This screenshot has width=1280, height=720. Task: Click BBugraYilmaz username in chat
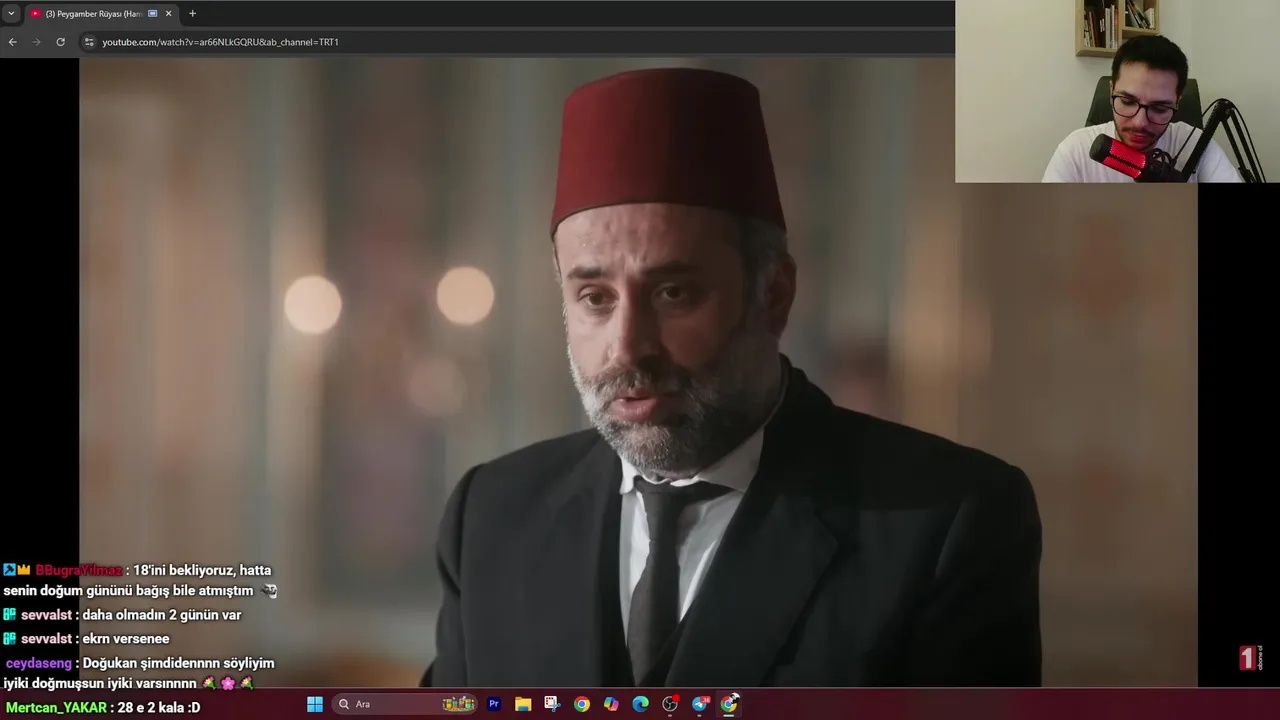click(78, 570)
